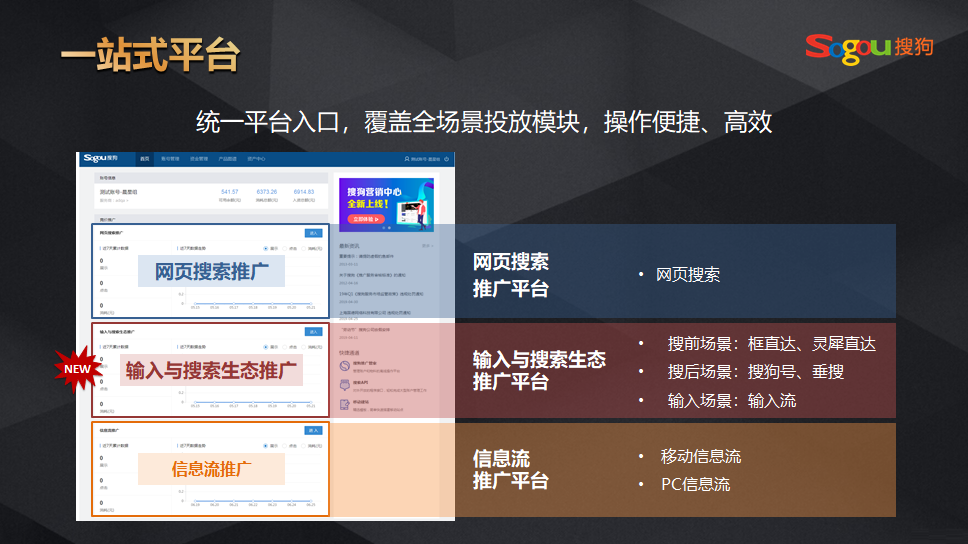The image size is (968, 544).
Task: Select 消耗(元) radio in 网页搜索推广 panel
Action: tap(304, 248)
